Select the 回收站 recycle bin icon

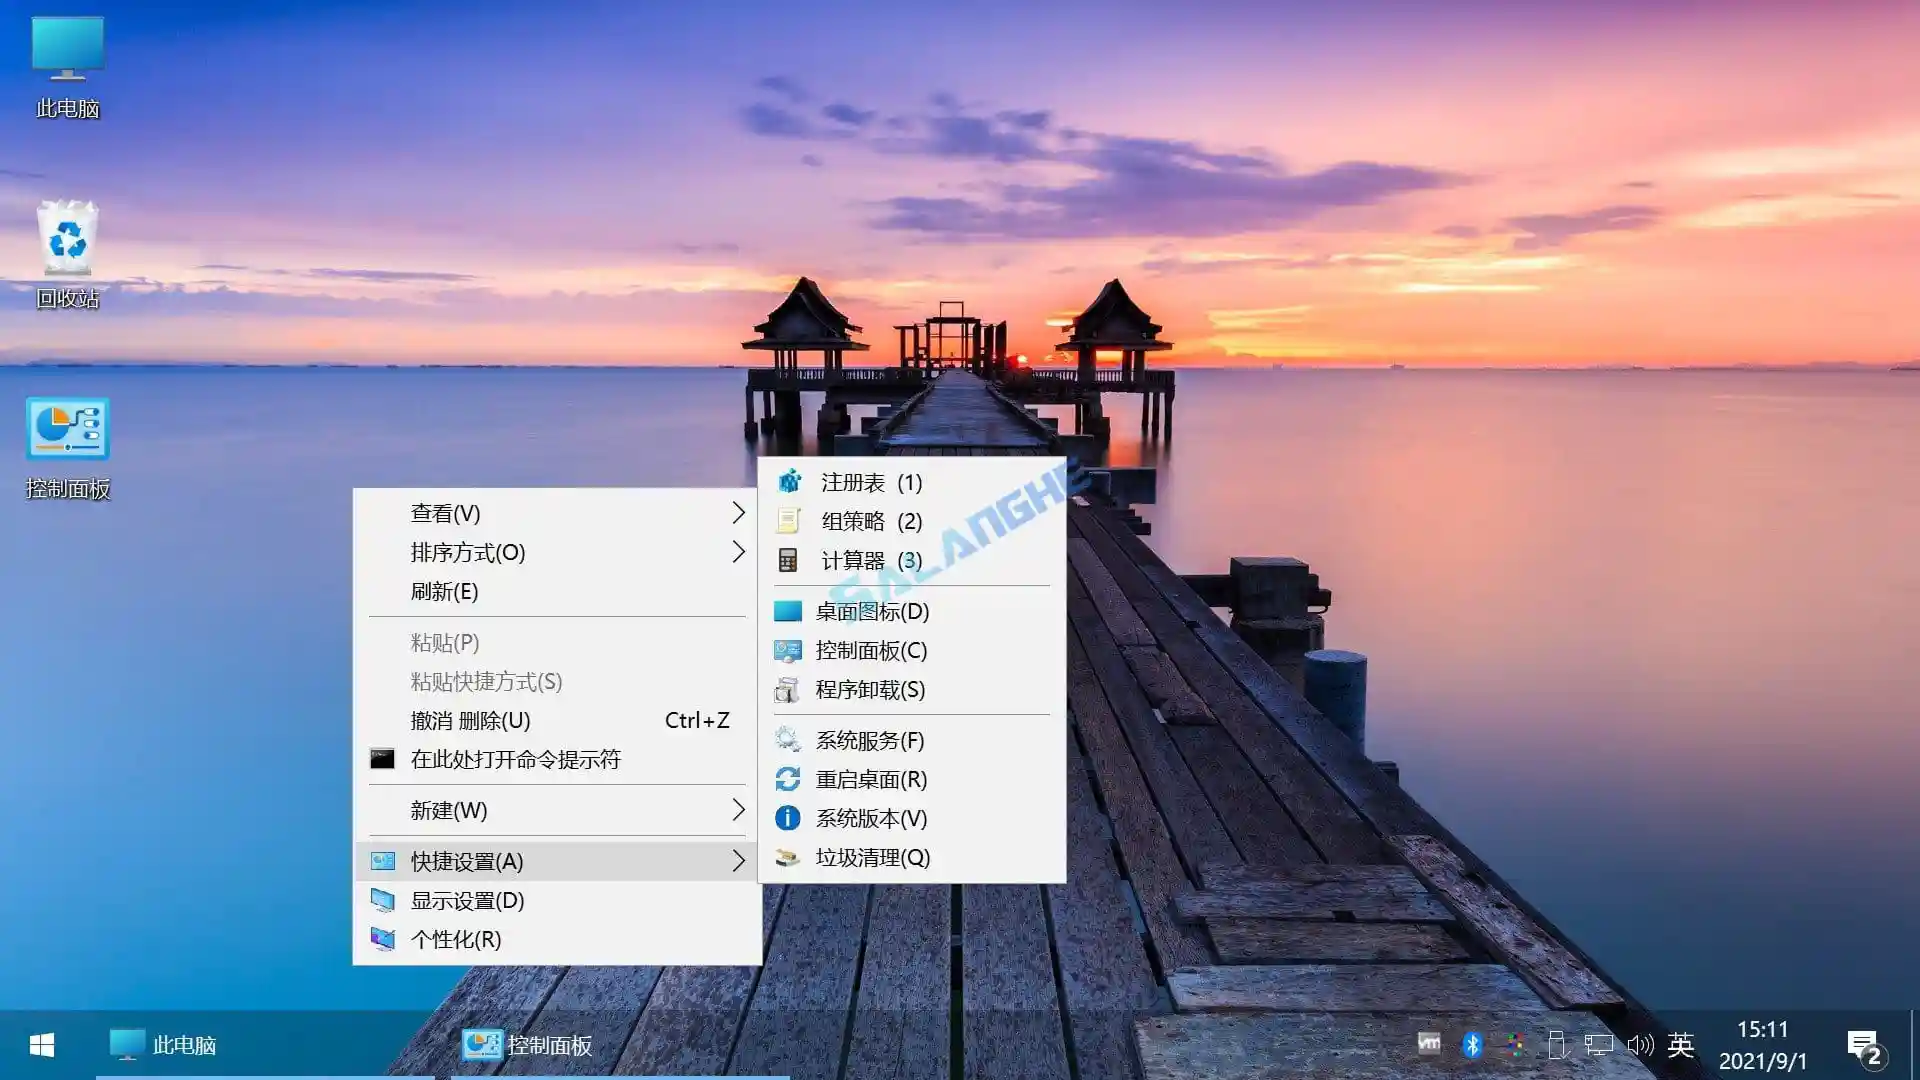(x=67, y=255)
